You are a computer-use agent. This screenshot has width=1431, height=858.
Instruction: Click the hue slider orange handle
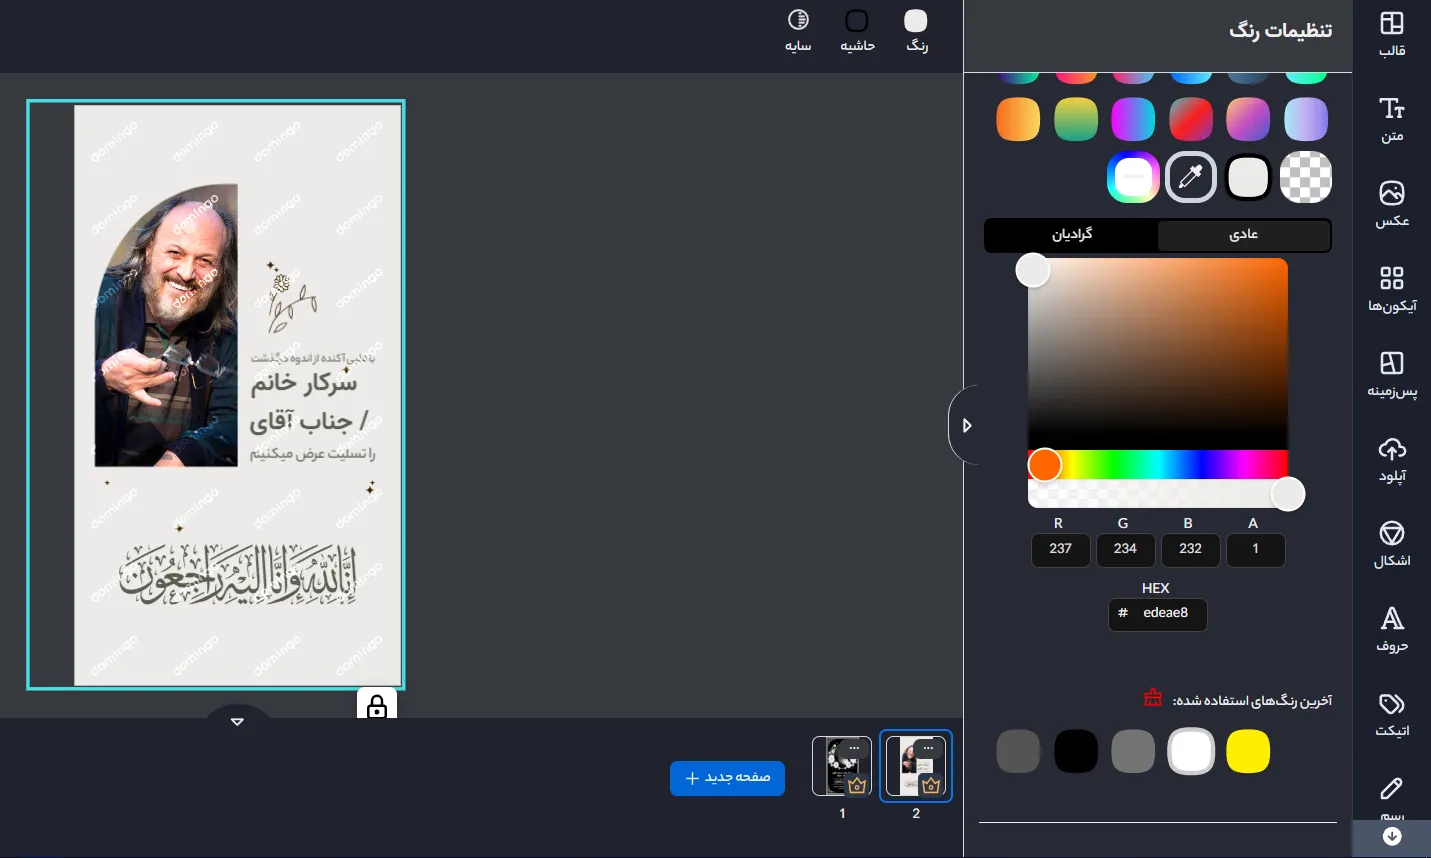1044,465
